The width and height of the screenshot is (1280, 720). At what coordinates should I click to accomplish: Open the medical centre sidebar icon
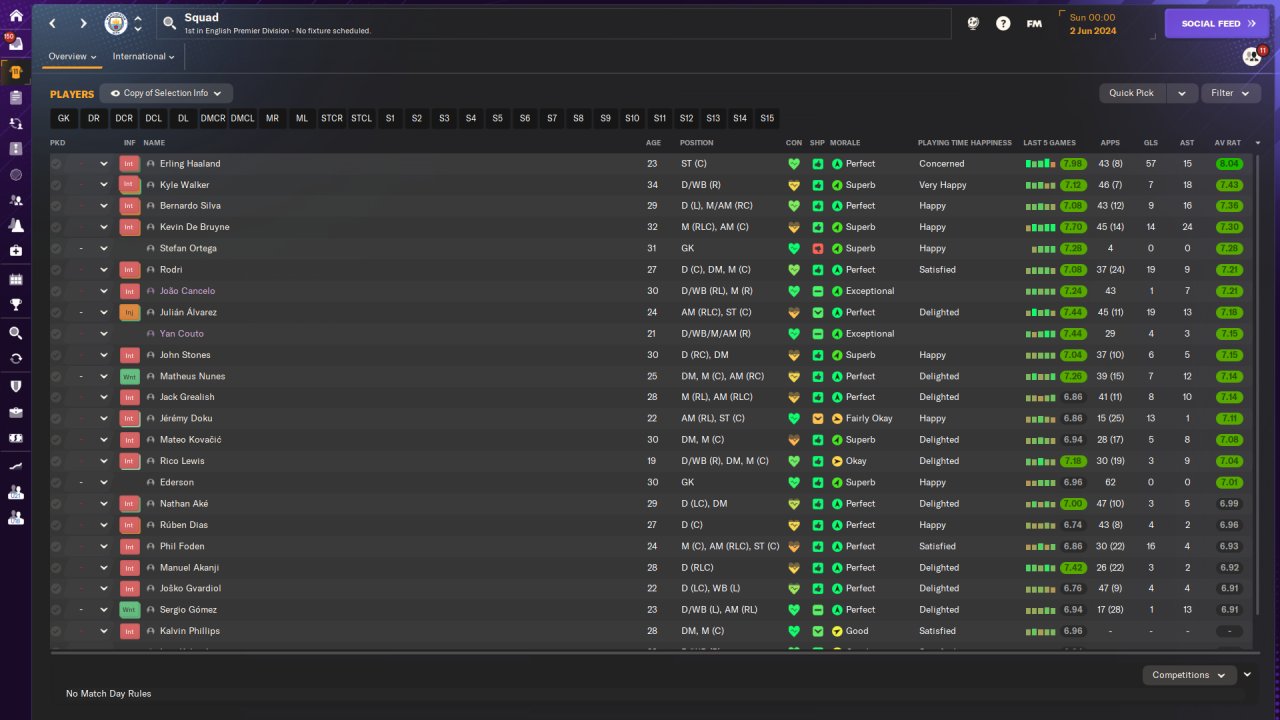[15, 251]
